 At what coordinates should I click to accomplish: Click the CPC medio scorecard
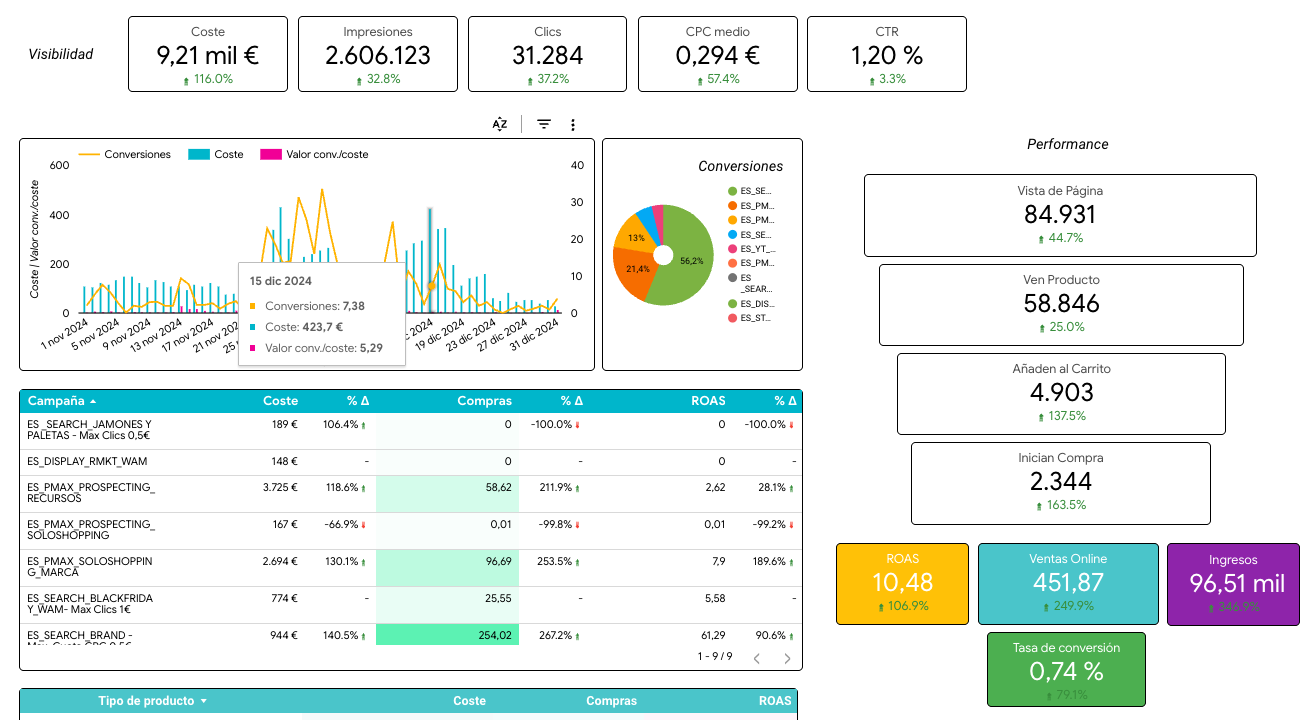[x=717, y=54]
